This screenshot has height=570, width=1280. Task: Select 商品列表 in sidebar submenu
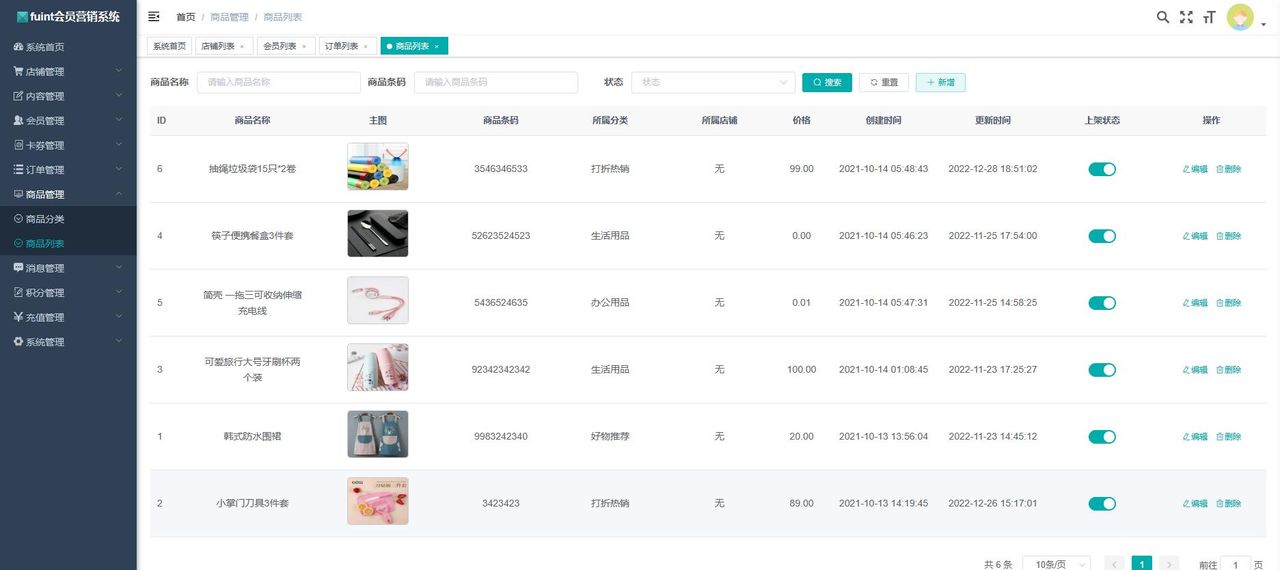(x=68, y=243)
